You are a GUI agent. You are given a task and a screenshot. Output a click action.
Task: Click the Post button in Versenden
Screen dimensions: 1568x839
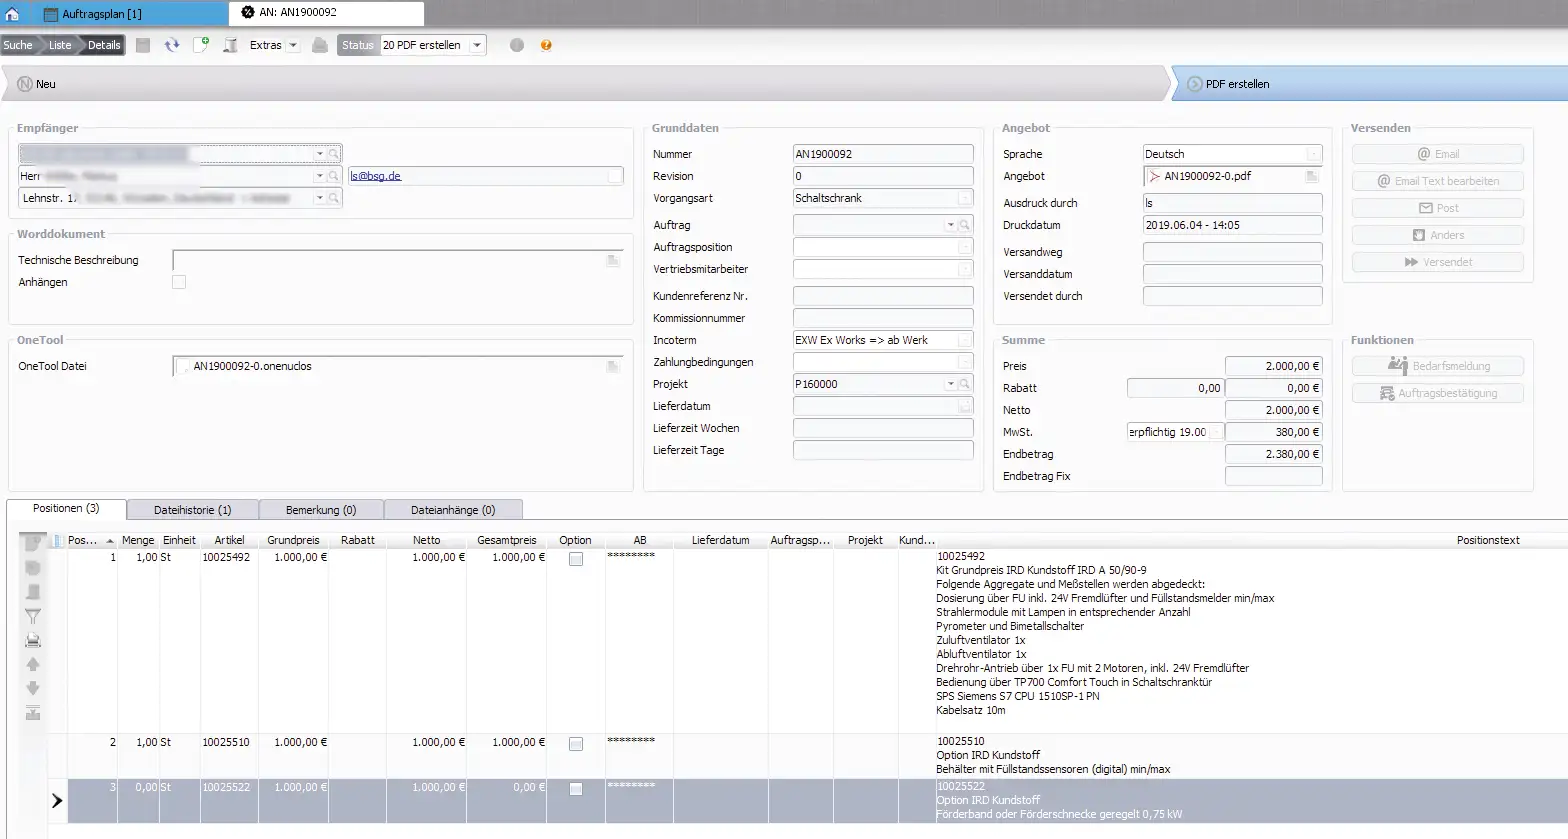click(1438, 208)
